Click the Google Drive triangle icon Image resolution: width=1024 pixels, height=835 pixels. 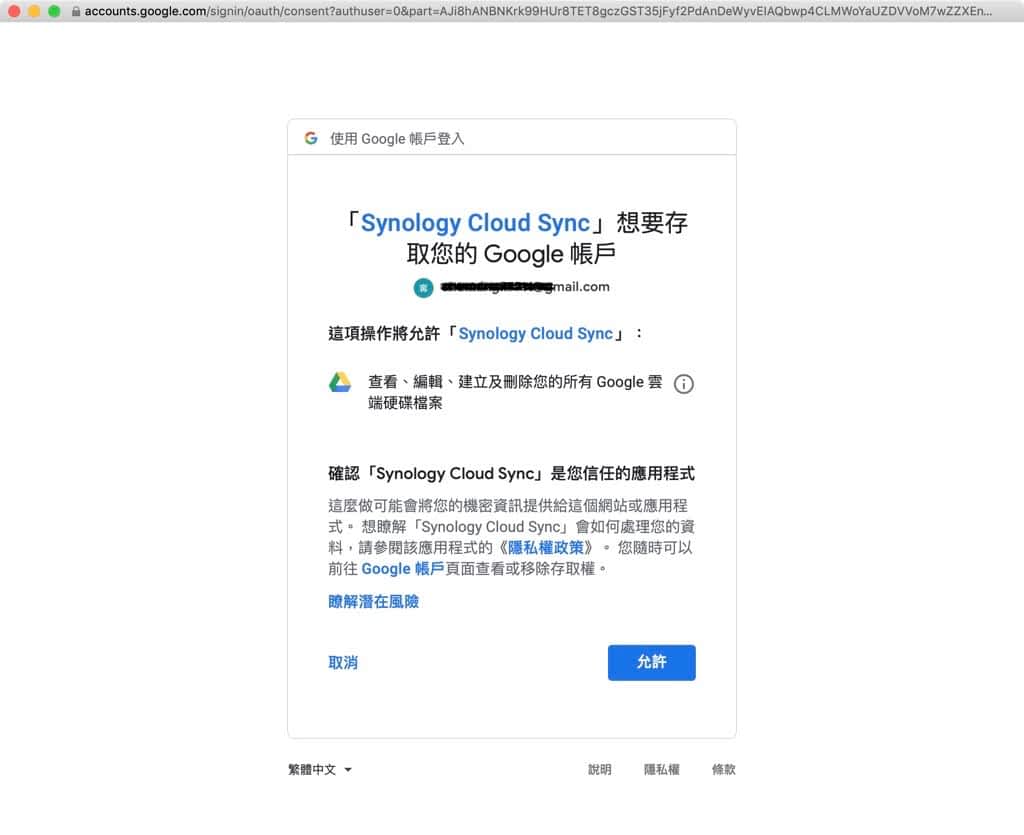[x=340, y=383]
